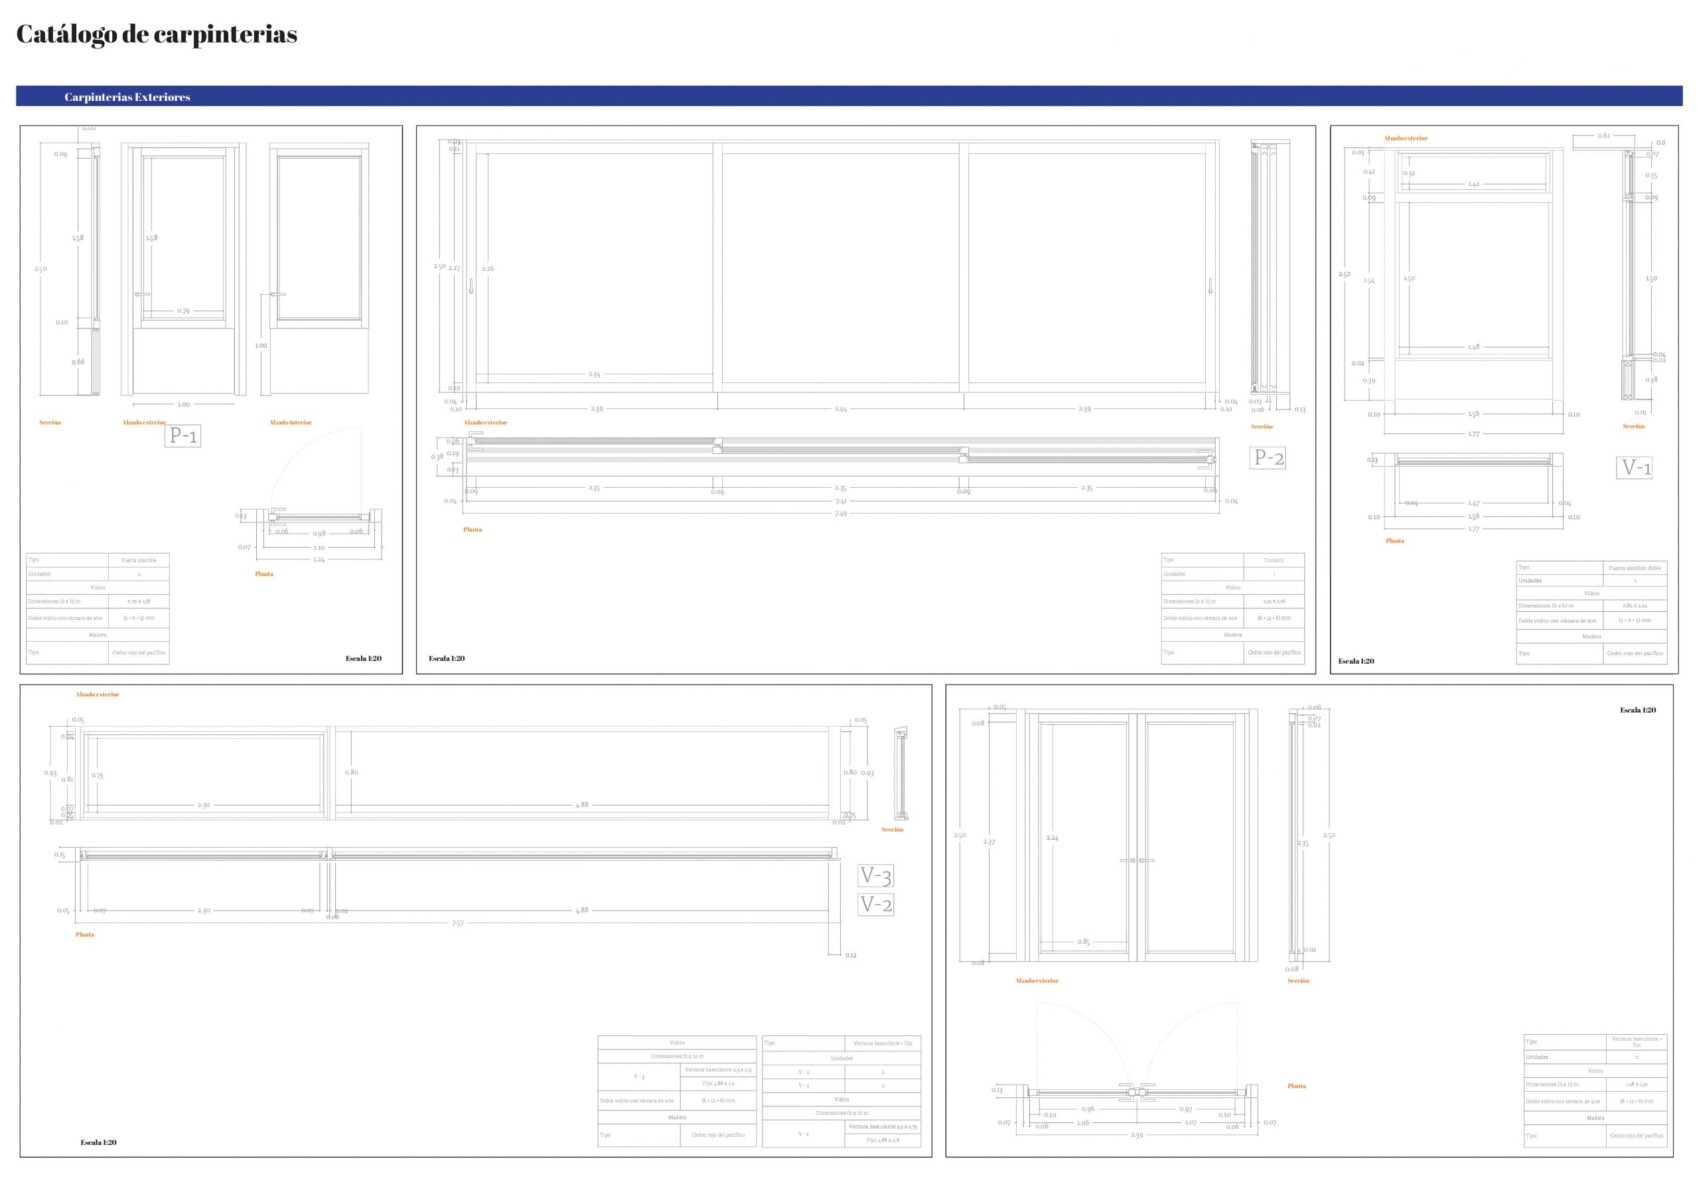Click 'Madera' heading in the P-1 table
Image resolution: width=1699 pixels, height=1200 pixels.
point(98,635)
